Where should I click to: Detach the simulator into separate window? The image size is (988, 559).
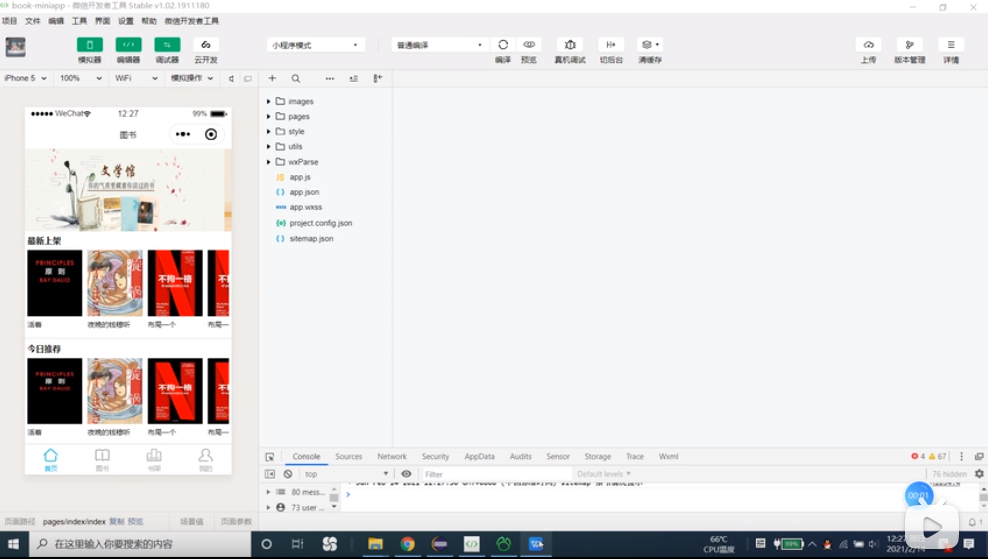248,79
